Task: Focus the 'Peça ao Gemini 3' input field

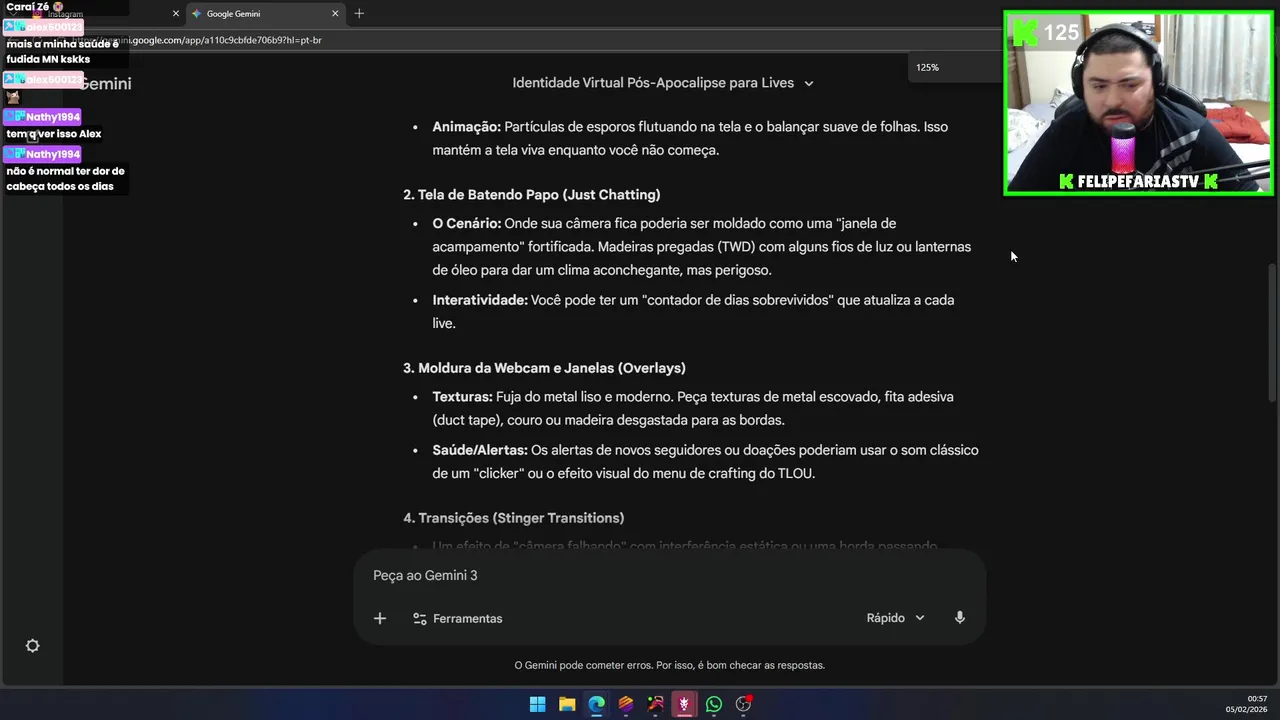Action: pos(668,575)
